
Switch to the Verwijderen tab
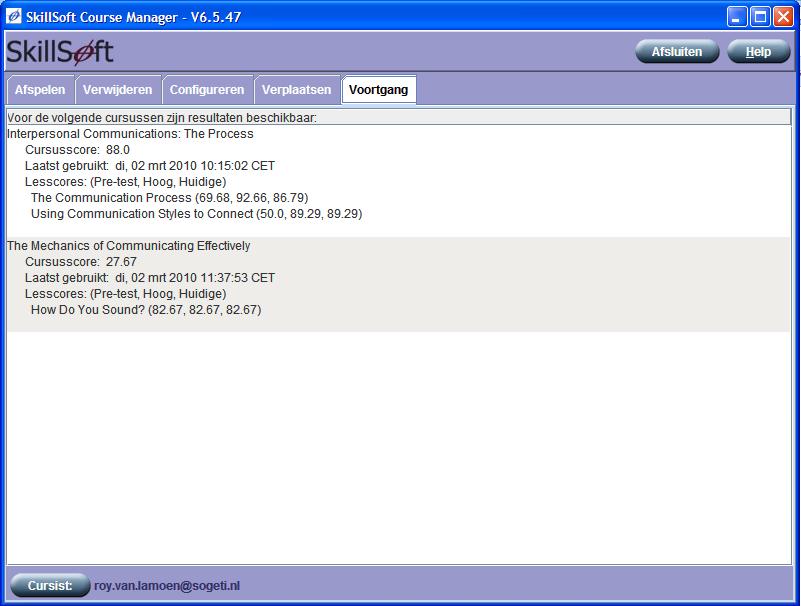[x=118, y=90]
